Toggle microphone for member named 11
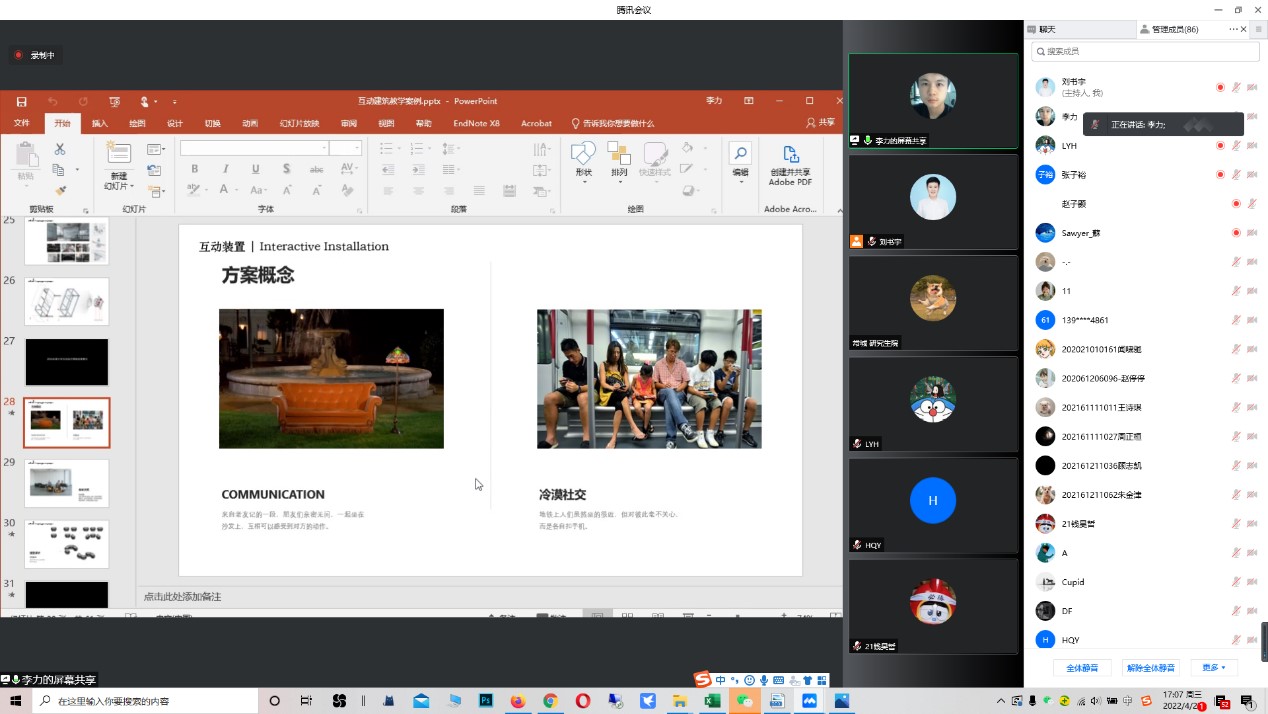Image resolution: width=1268 pixels, height=714 pixels. (1236, 291)
